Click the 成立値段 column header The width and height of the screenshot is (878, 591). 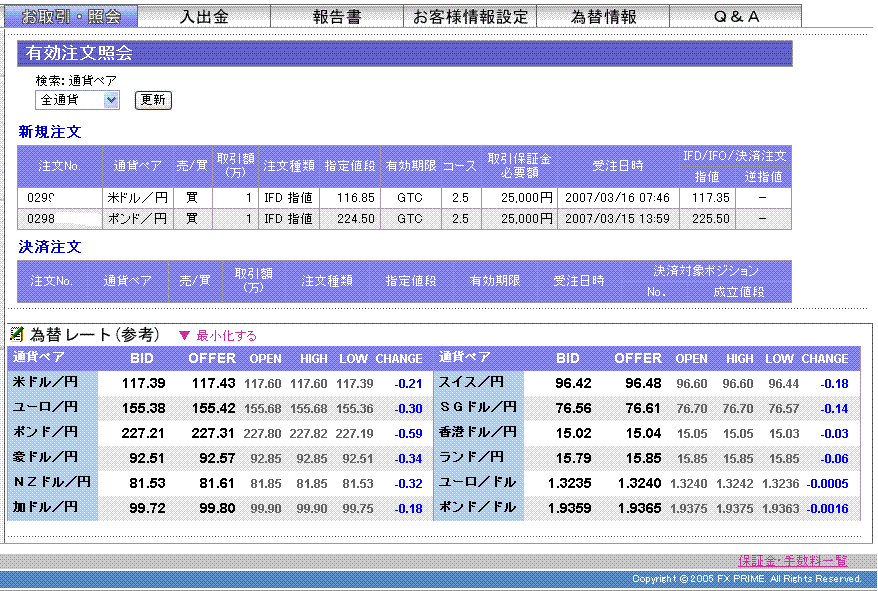(739, 292)
